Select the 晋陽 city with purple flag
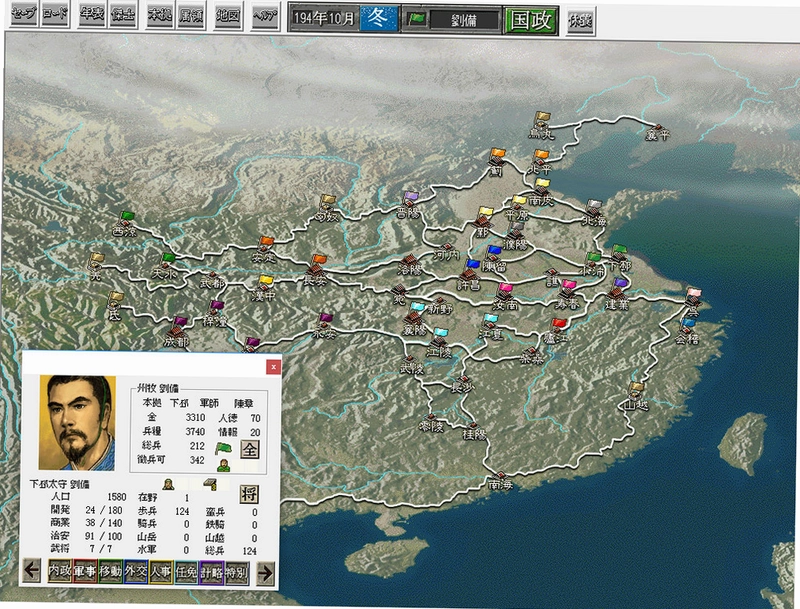 (409, 205)
